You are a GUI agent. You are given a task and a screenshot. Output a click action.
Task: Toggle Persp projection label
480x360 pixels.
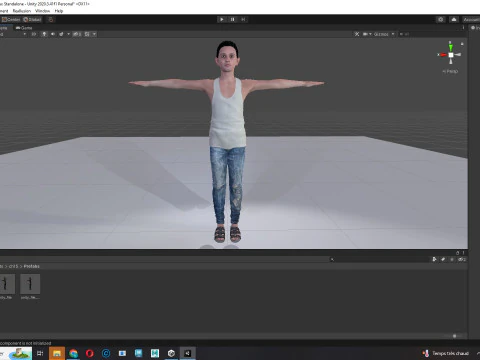click(x=450, y=71)
